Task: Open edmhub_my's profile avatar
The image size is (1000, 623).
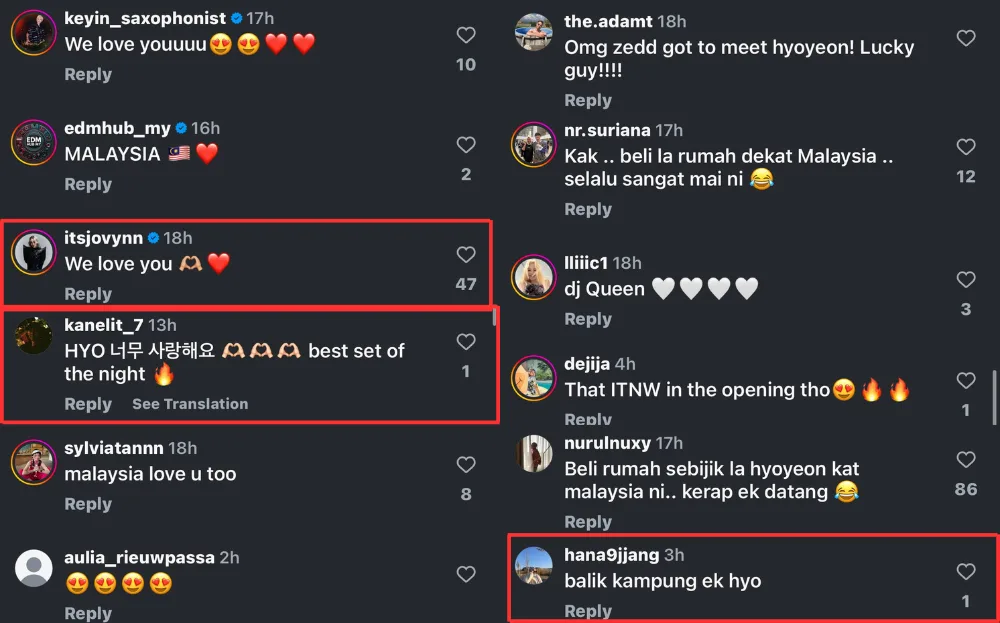Action: pyautogui.click(x=33, y=142)
